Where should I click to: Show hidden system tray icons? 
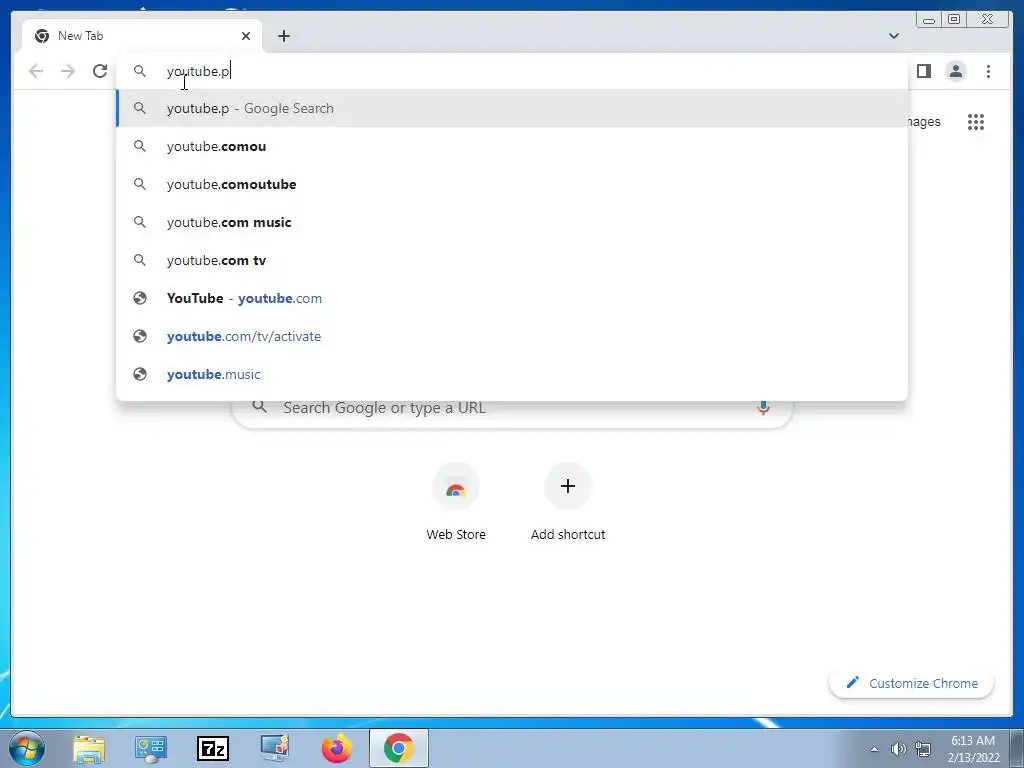874,749
